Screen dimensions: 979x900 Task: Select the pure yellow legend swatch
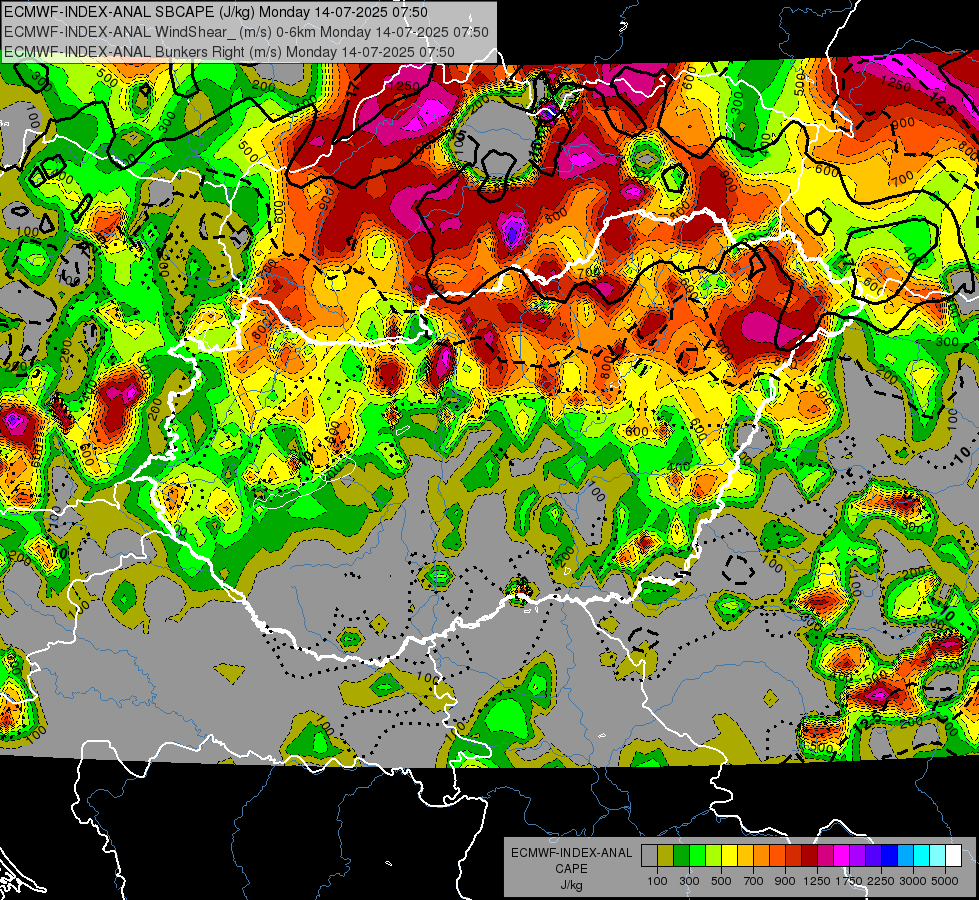pyautogui.click(x=729, y=856)
